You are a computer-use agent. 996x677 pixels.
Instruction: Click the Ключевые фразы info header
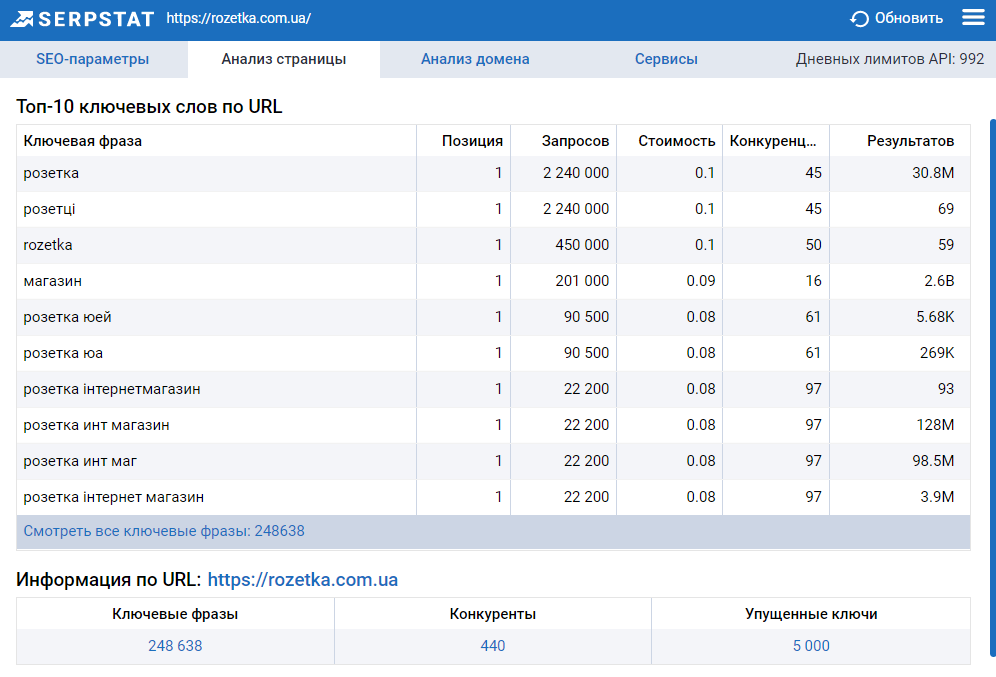coord(175,614)
